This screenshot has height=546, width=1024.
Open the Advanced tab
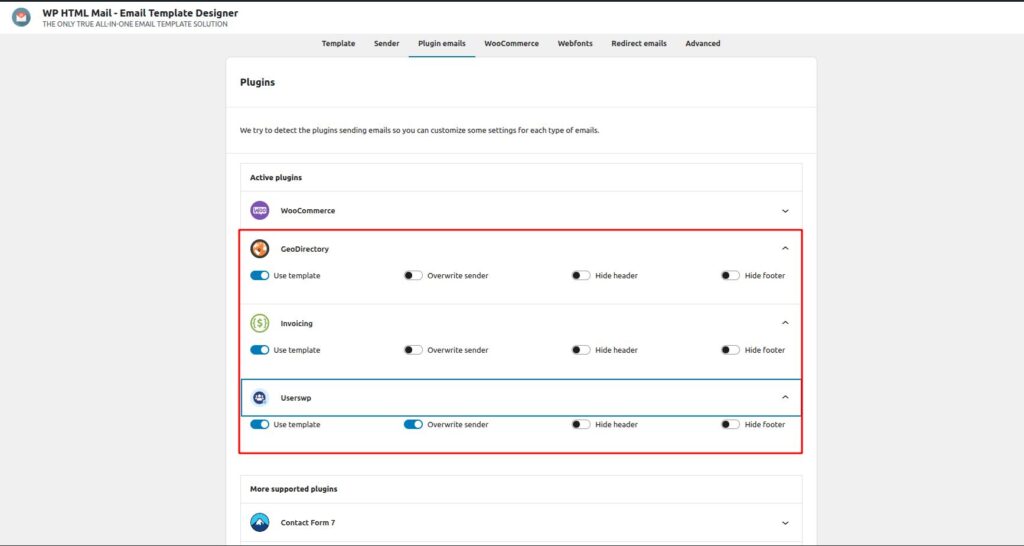[x=703, y=43]
